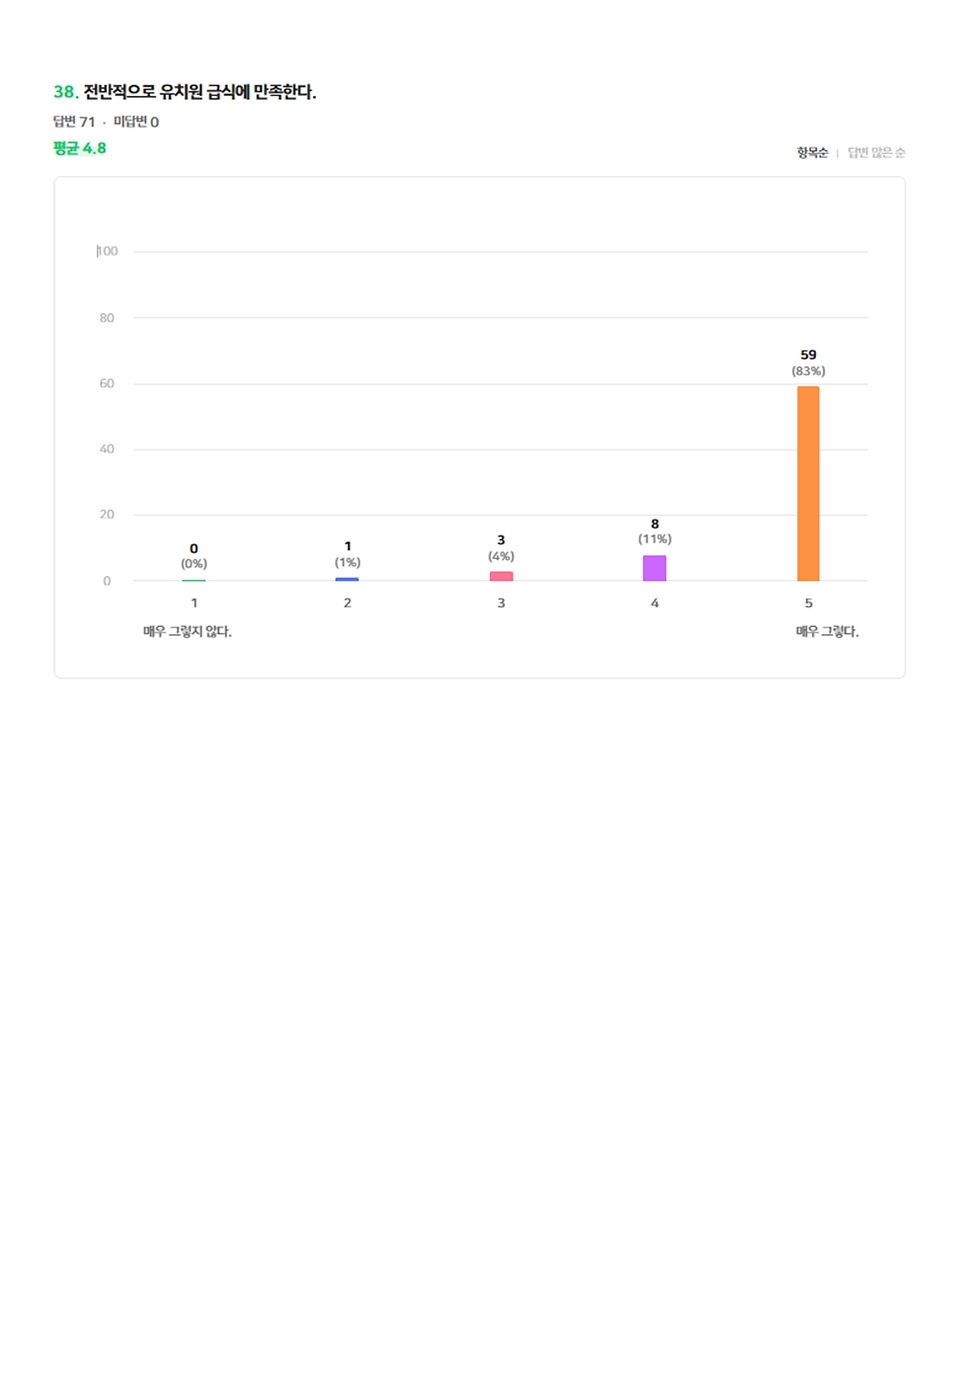Viewport: 980px width, 1386px height.
Task: Click the 답변 71 response count
Action: pos(74,122)
